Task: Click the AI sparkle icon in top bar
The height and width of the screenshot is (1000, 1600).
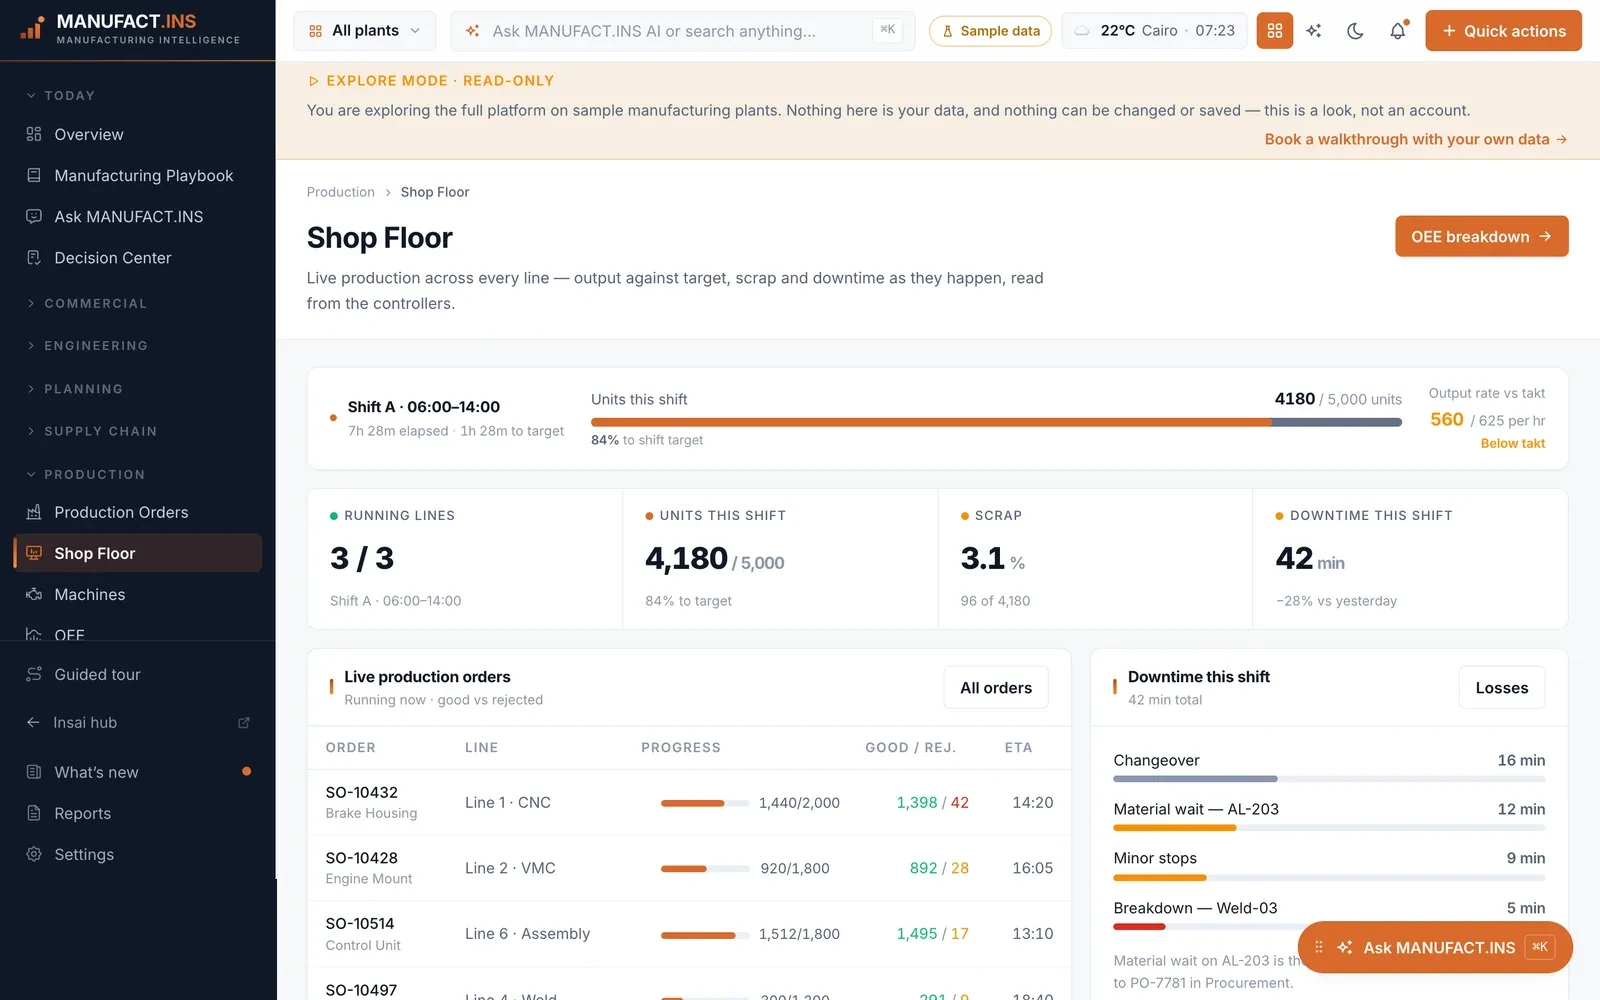Action: pyautogui.click(x=1314, y=31)
